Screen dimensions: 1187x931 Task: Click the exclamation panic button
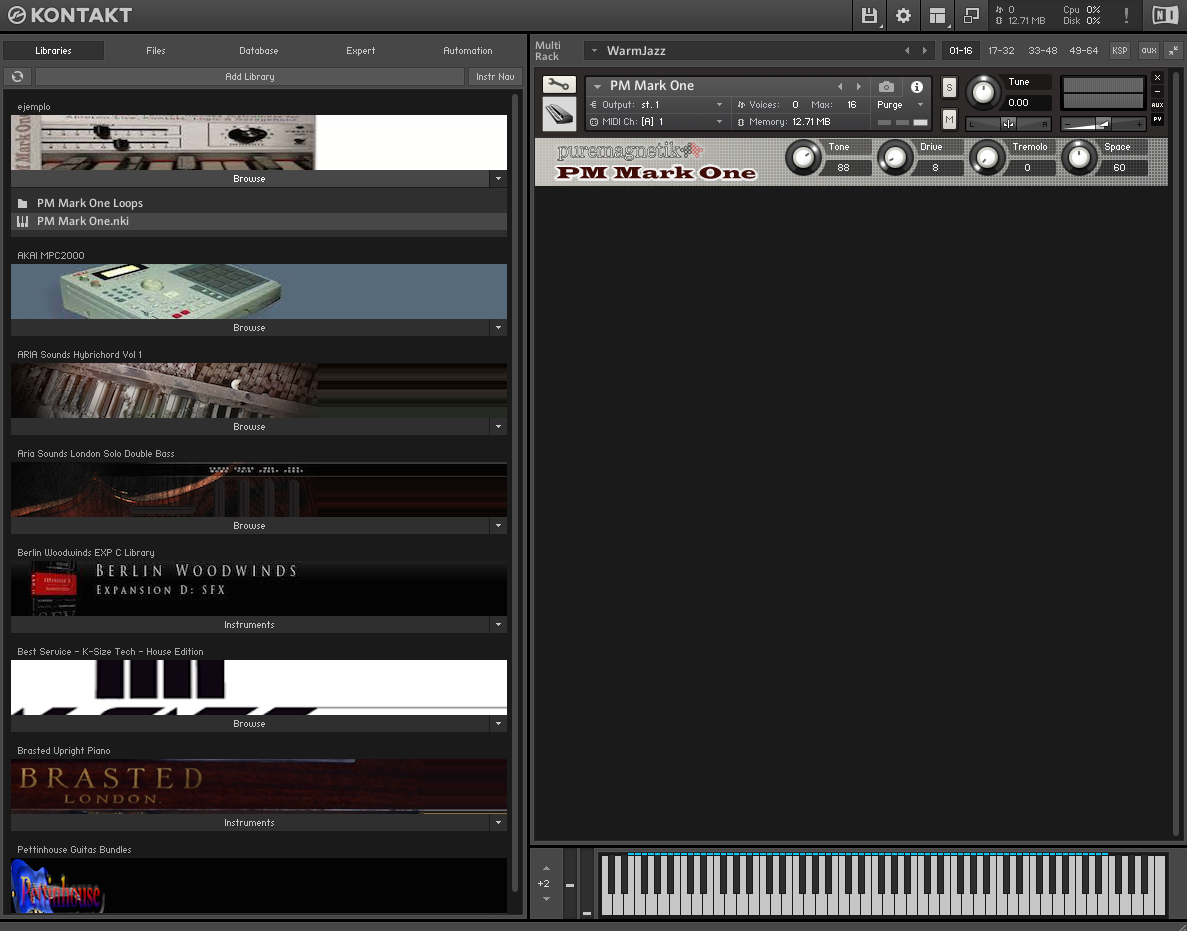click(x=1126, y=16)
